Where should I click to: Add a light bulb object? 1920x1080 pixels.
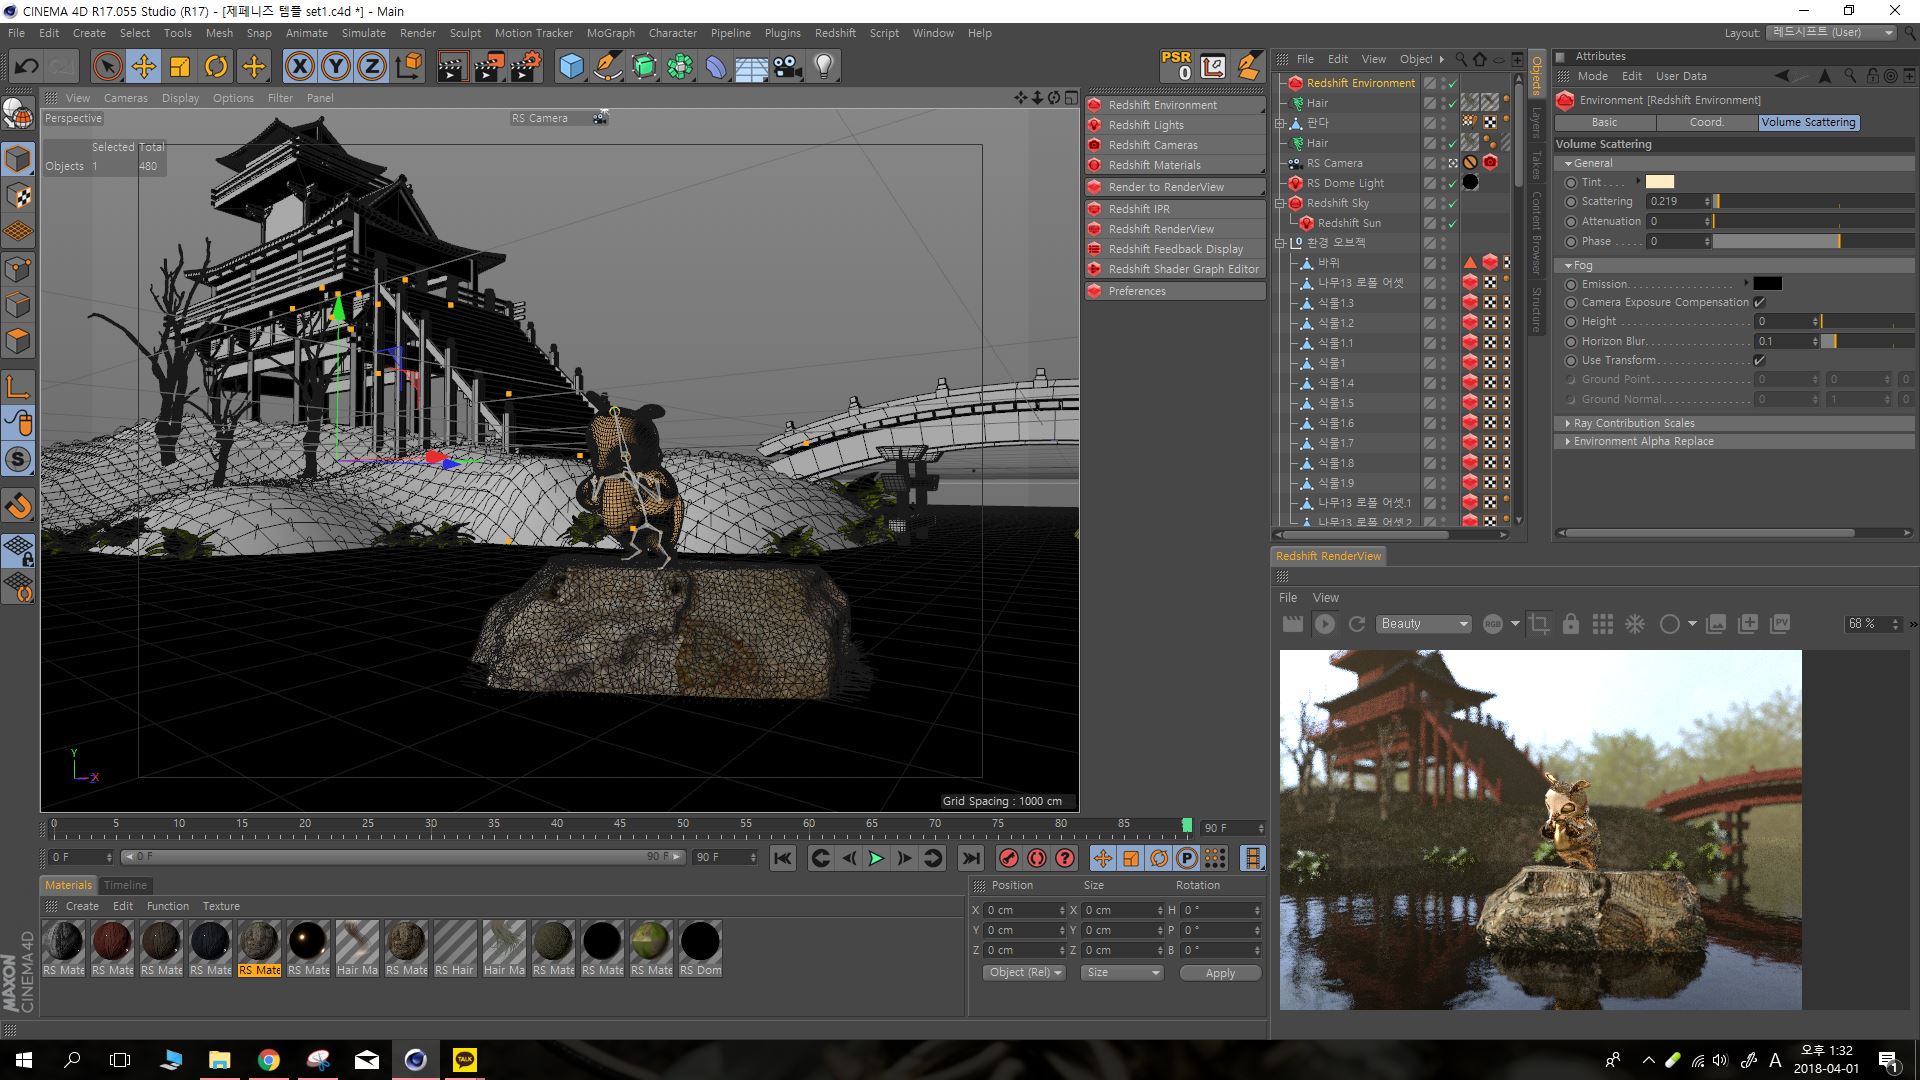click(824, 67)
